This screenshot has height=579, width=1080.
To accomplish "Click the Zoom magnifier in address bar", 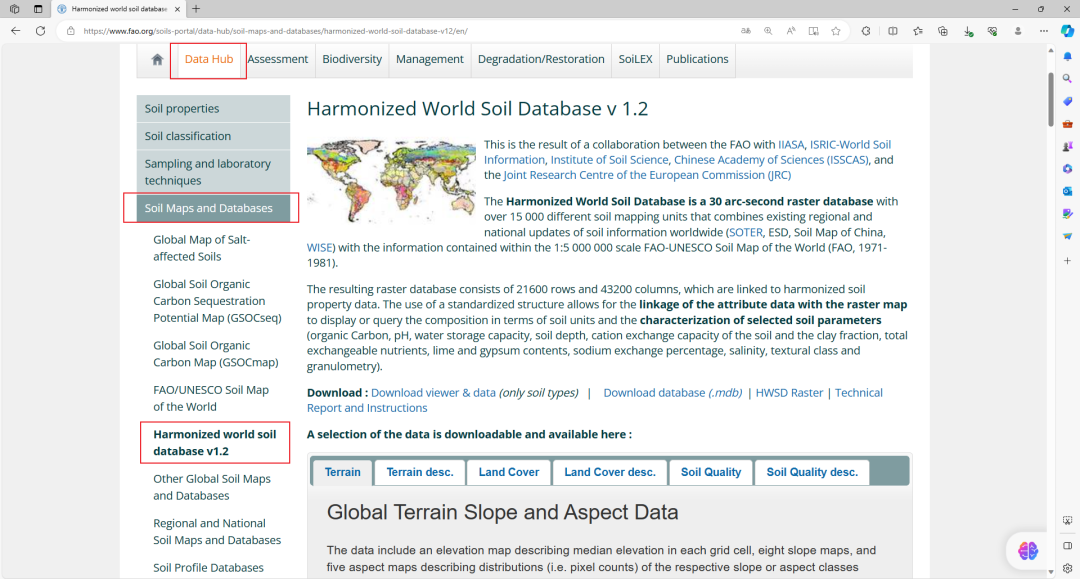I will coord(768,31).
